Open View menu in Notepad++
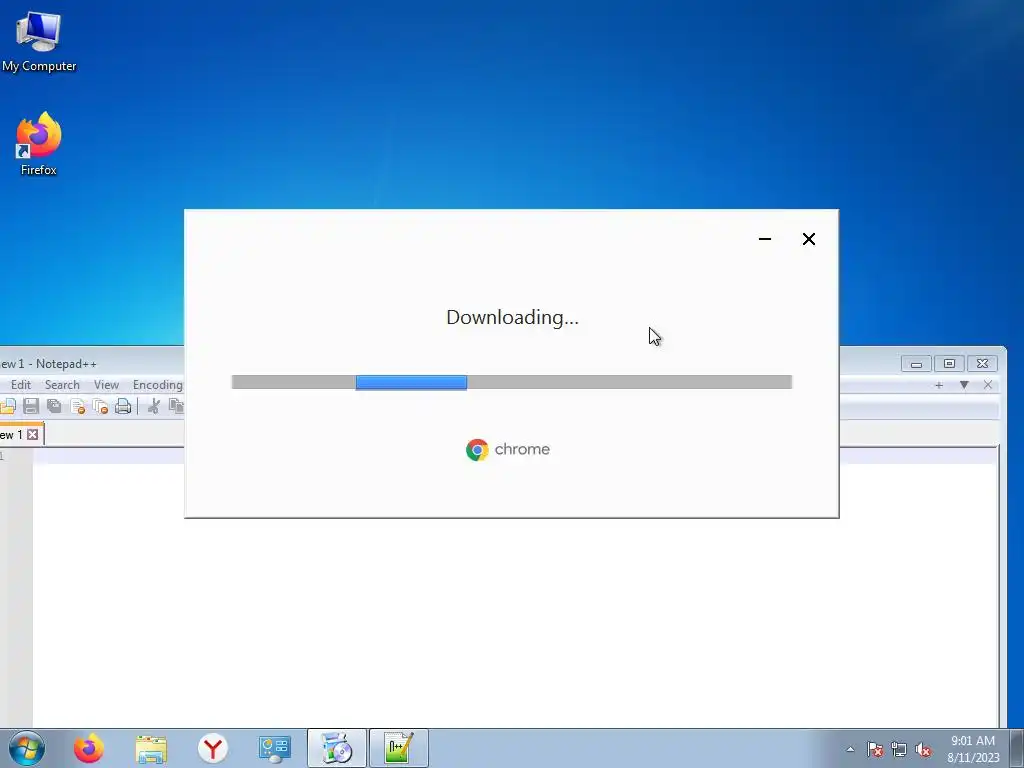Screen dimensions: 1024x768 coord(106,385)
